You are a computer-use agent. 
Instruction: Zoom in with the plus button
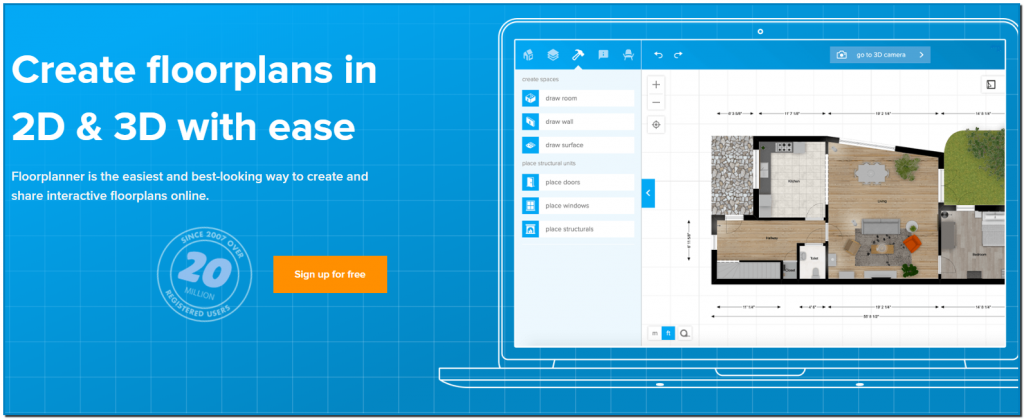(x=656, y=85)
